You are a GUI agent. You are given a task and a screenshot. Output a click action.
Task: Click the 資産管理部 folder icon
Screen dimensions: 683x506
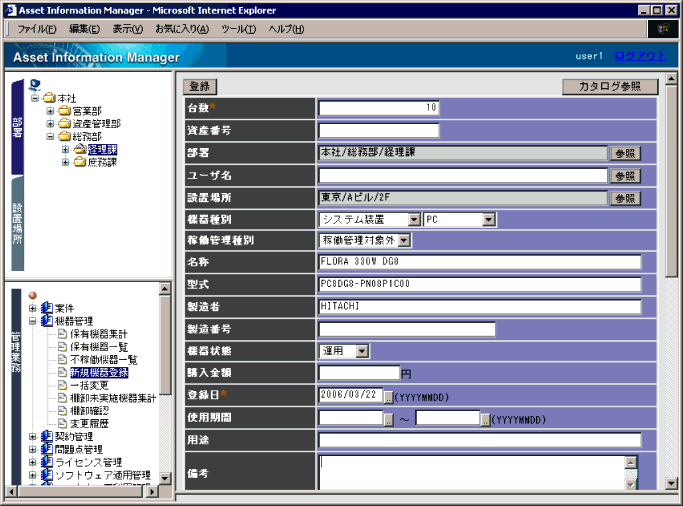pos(64,124)
